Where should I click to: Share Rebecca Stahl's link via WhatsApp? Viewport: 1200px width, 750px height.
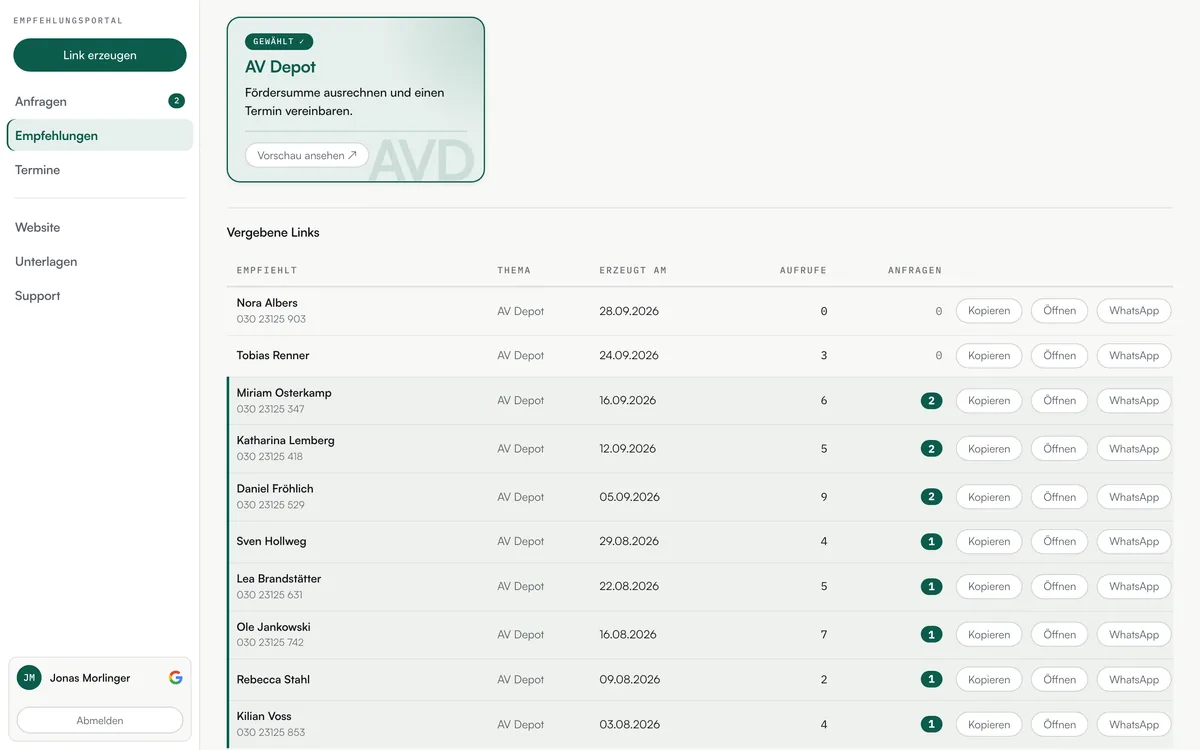pos(1134,680)
